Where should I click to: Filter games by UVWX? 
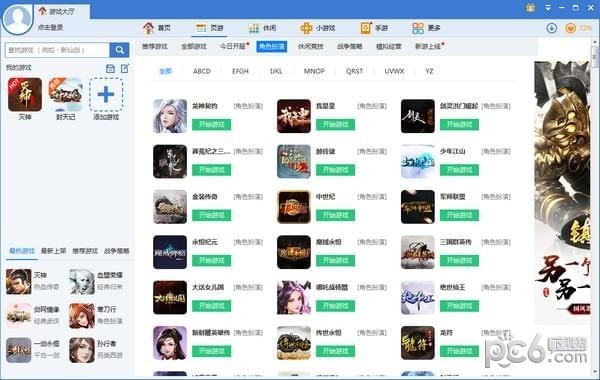click(394, 71)
